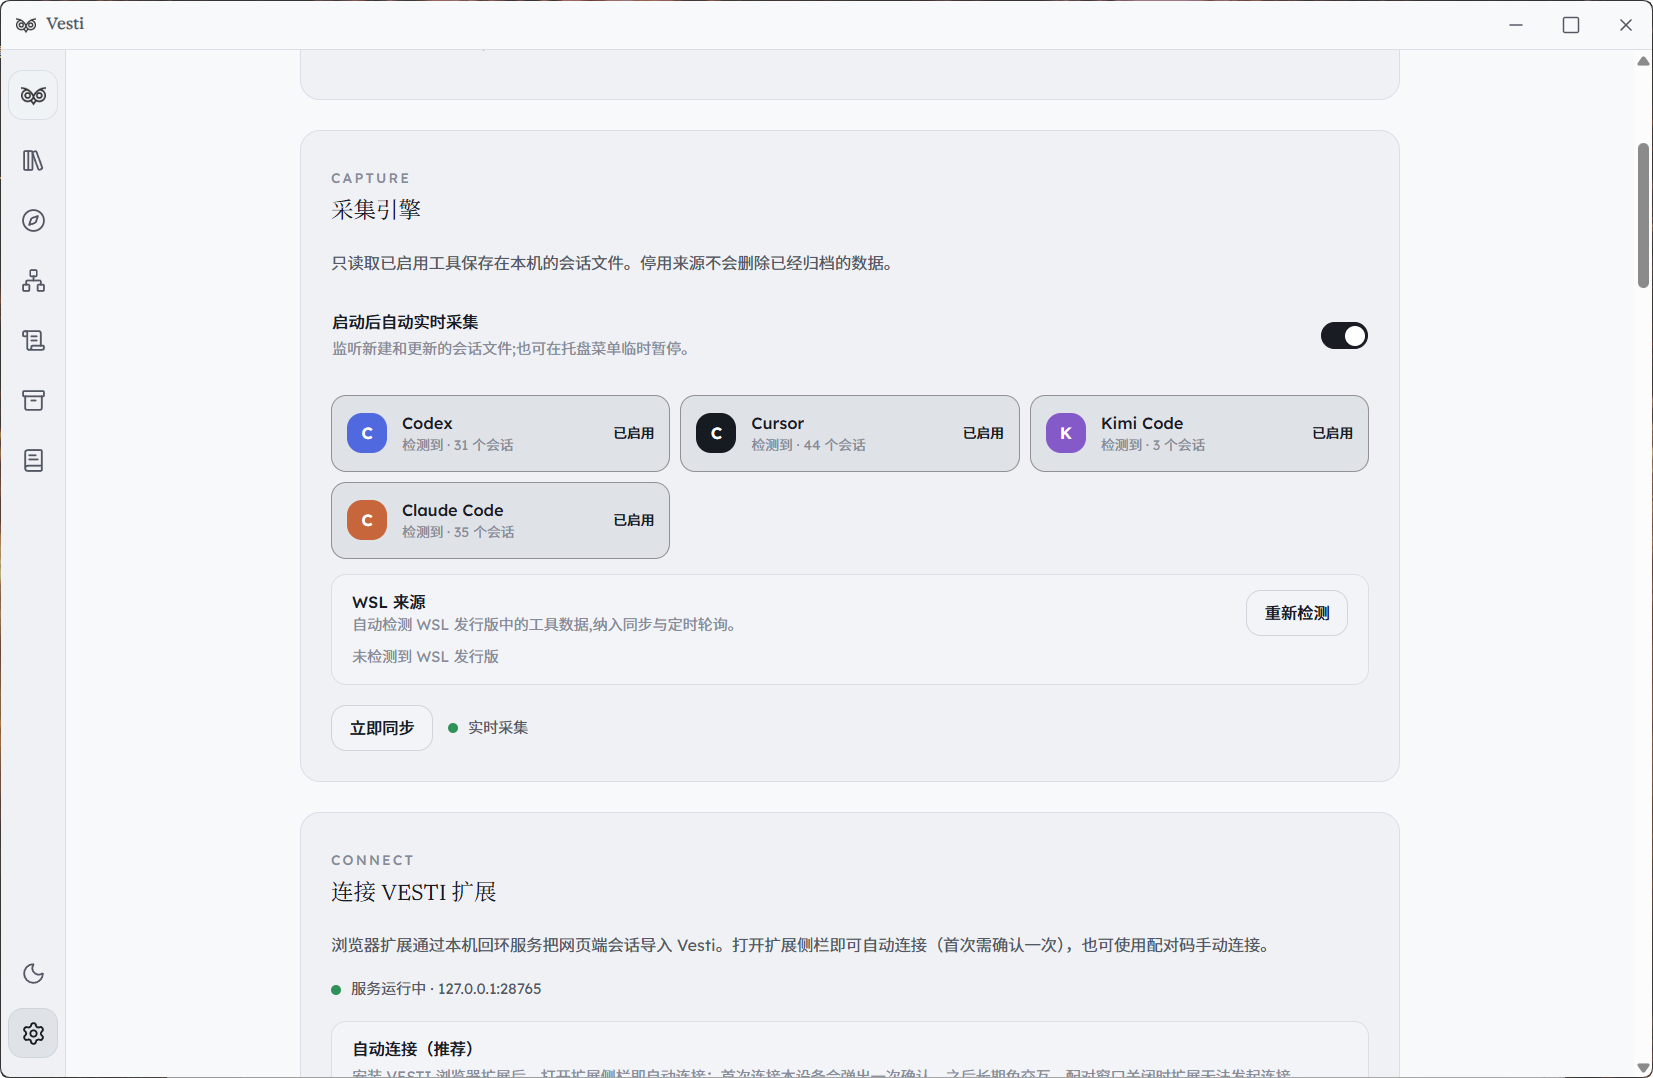Toggle 启动后自动实时采集 switch off
The width and height of the screenshot is (1653, 1078).
[x=1344, y=336]
